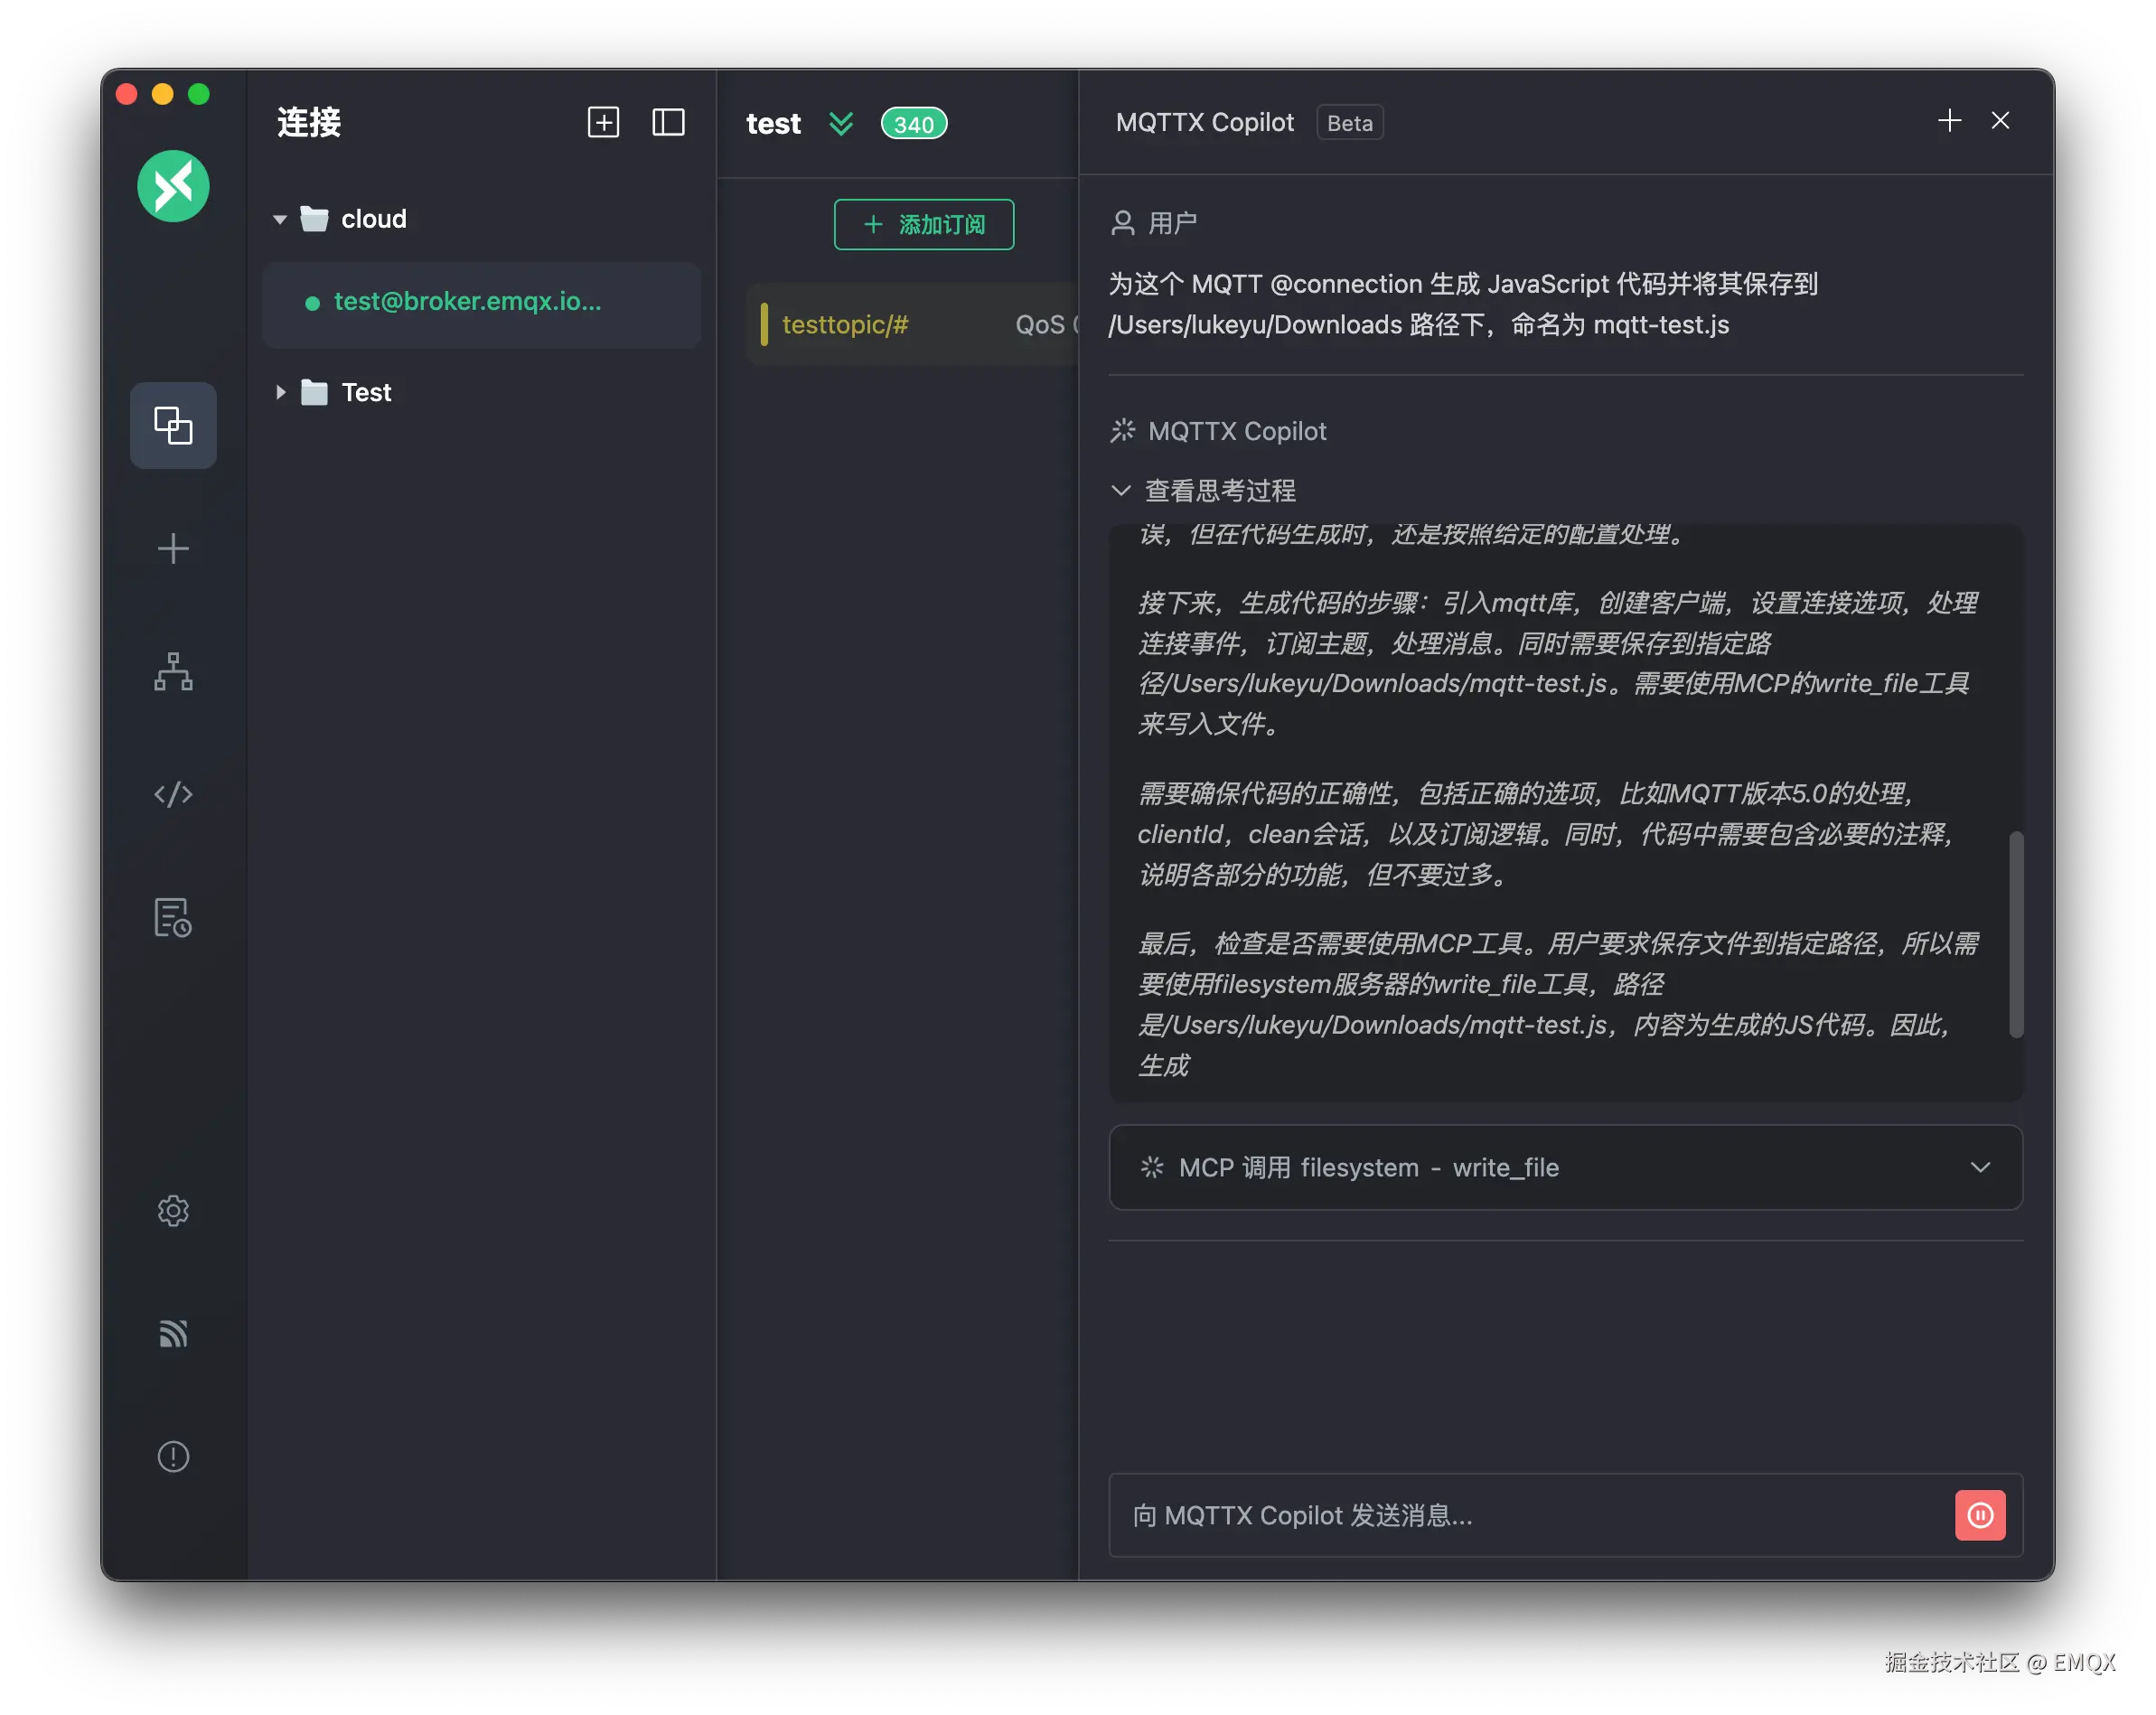This screenshot has height=1715, width=2156.
Task: Open the Settings gear icon
Action: (173, 1211)
